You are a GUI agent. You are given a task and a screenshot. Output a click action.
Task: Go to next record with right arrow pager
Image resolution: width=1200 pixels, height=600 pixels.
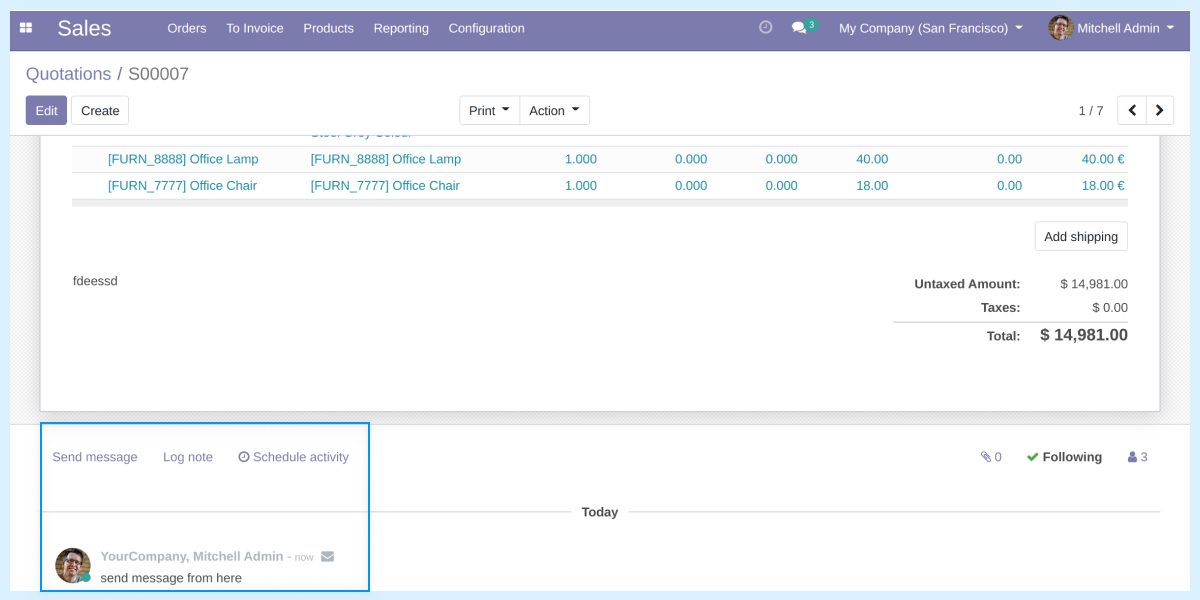(x=1159, y=110)
